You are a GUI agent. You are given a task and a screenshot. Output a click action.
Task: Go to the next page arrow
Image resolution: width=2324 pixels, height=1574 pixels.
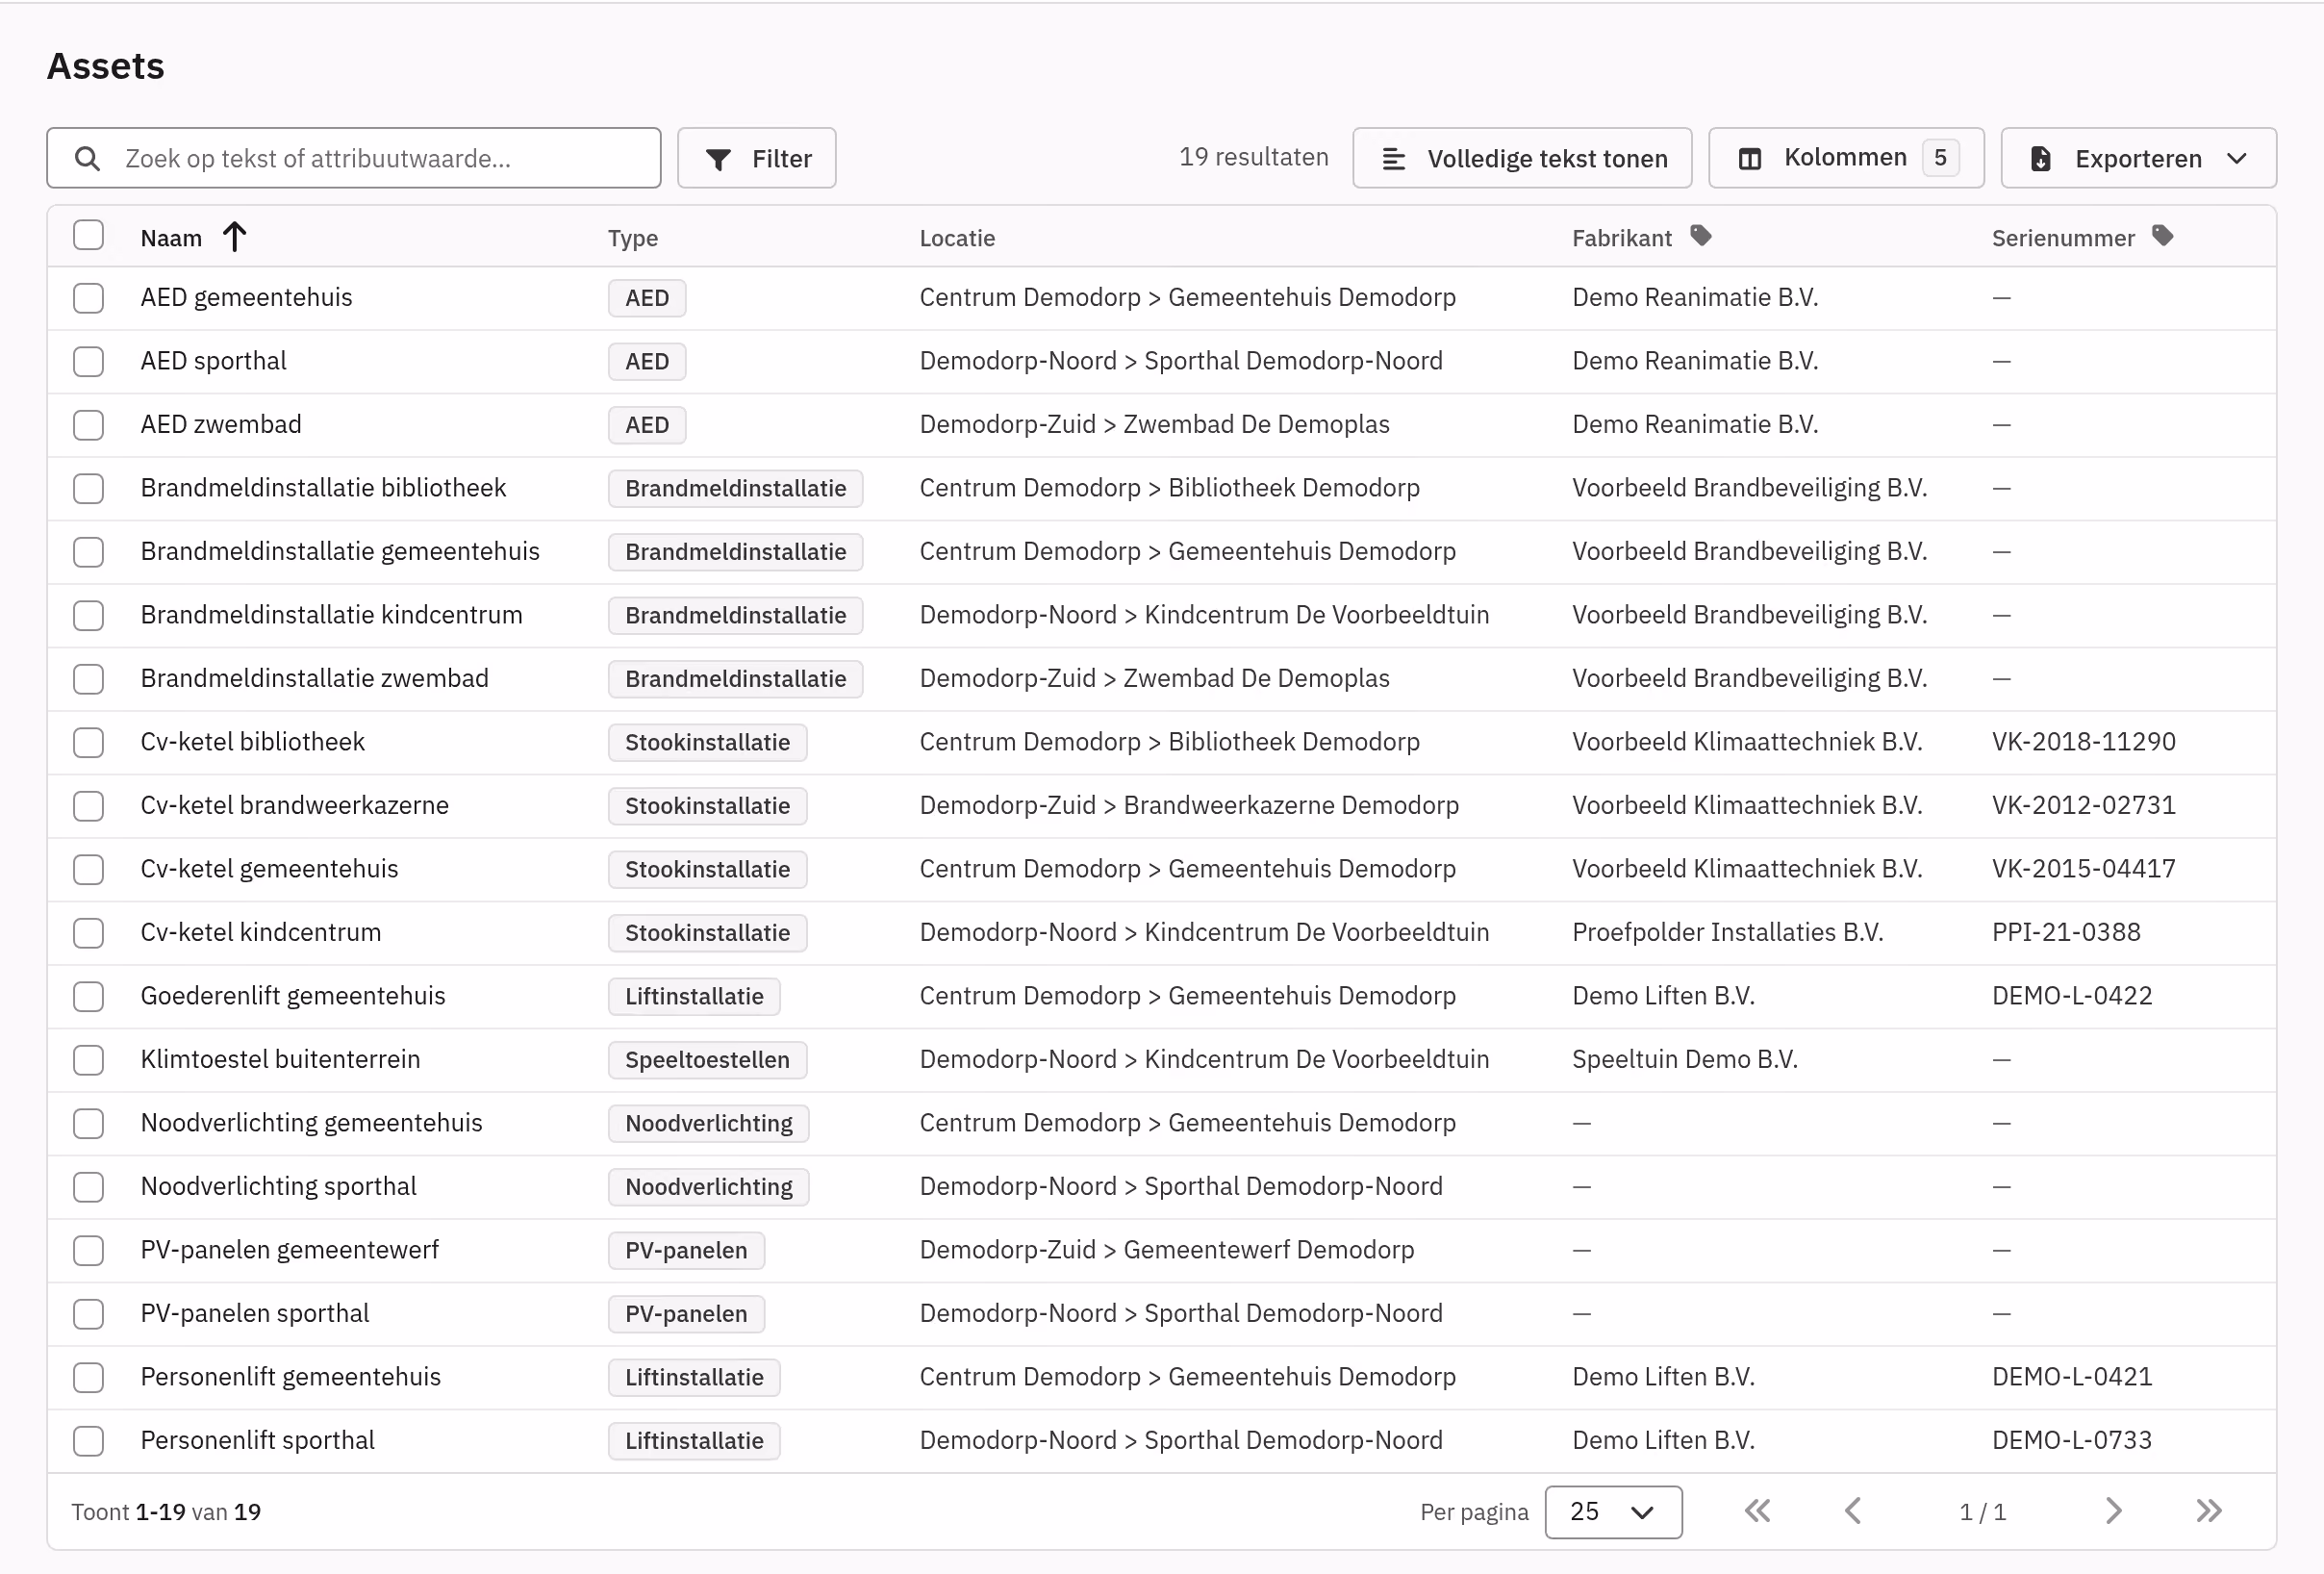[x=2112, y=1511]
